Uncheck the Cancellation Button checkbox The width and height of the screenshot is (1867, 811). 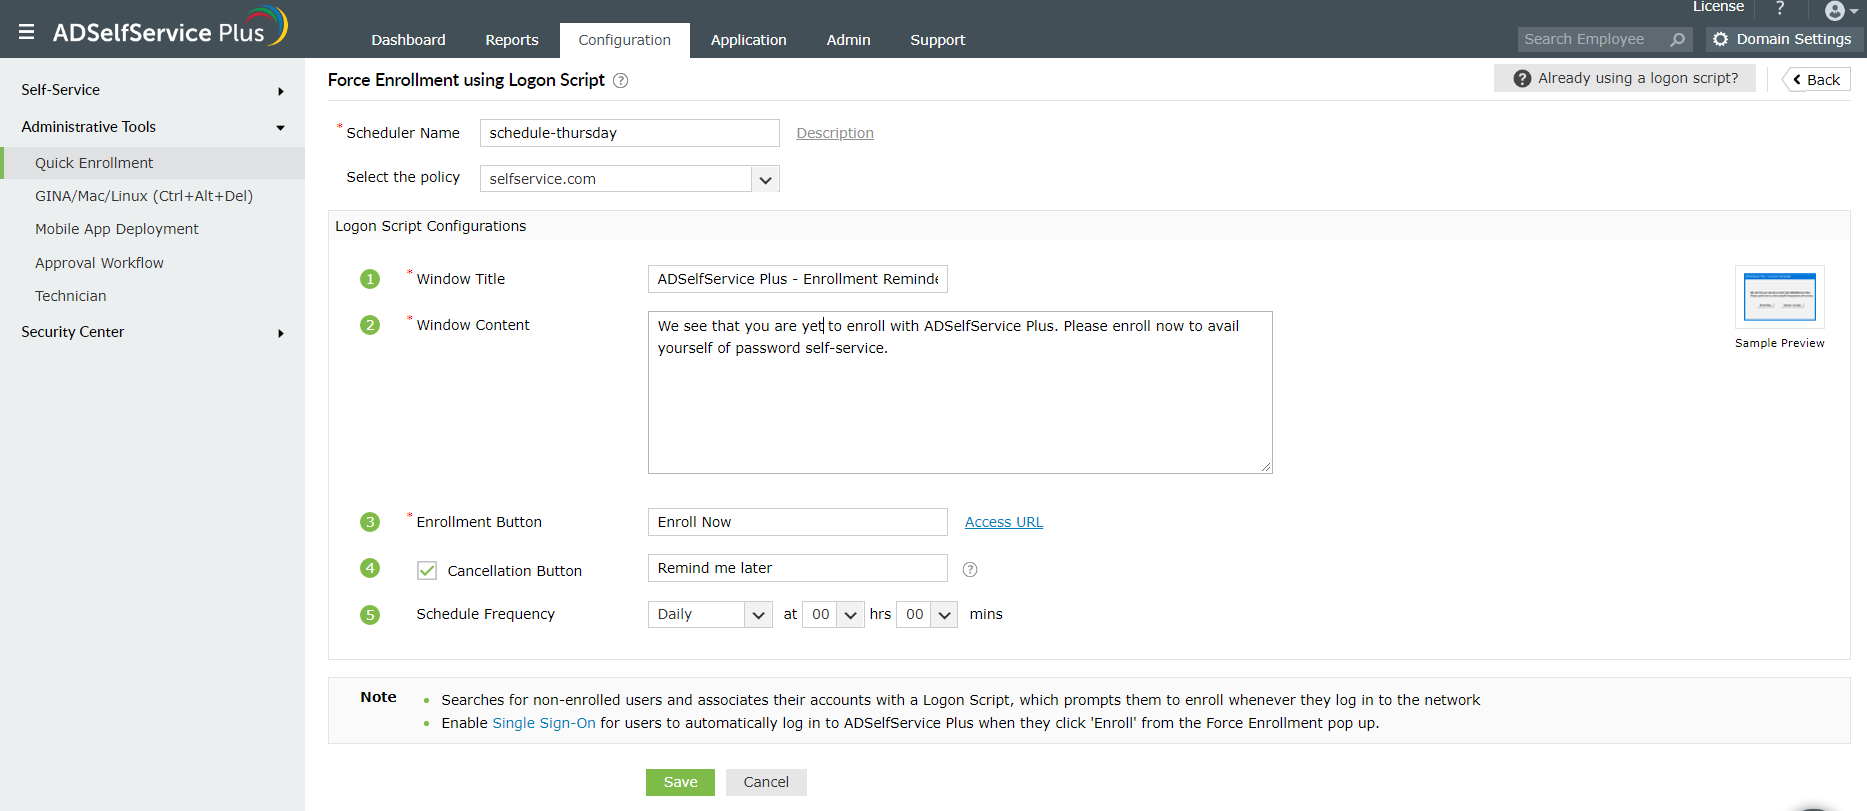pyautogui.click(x=427, y=571)
